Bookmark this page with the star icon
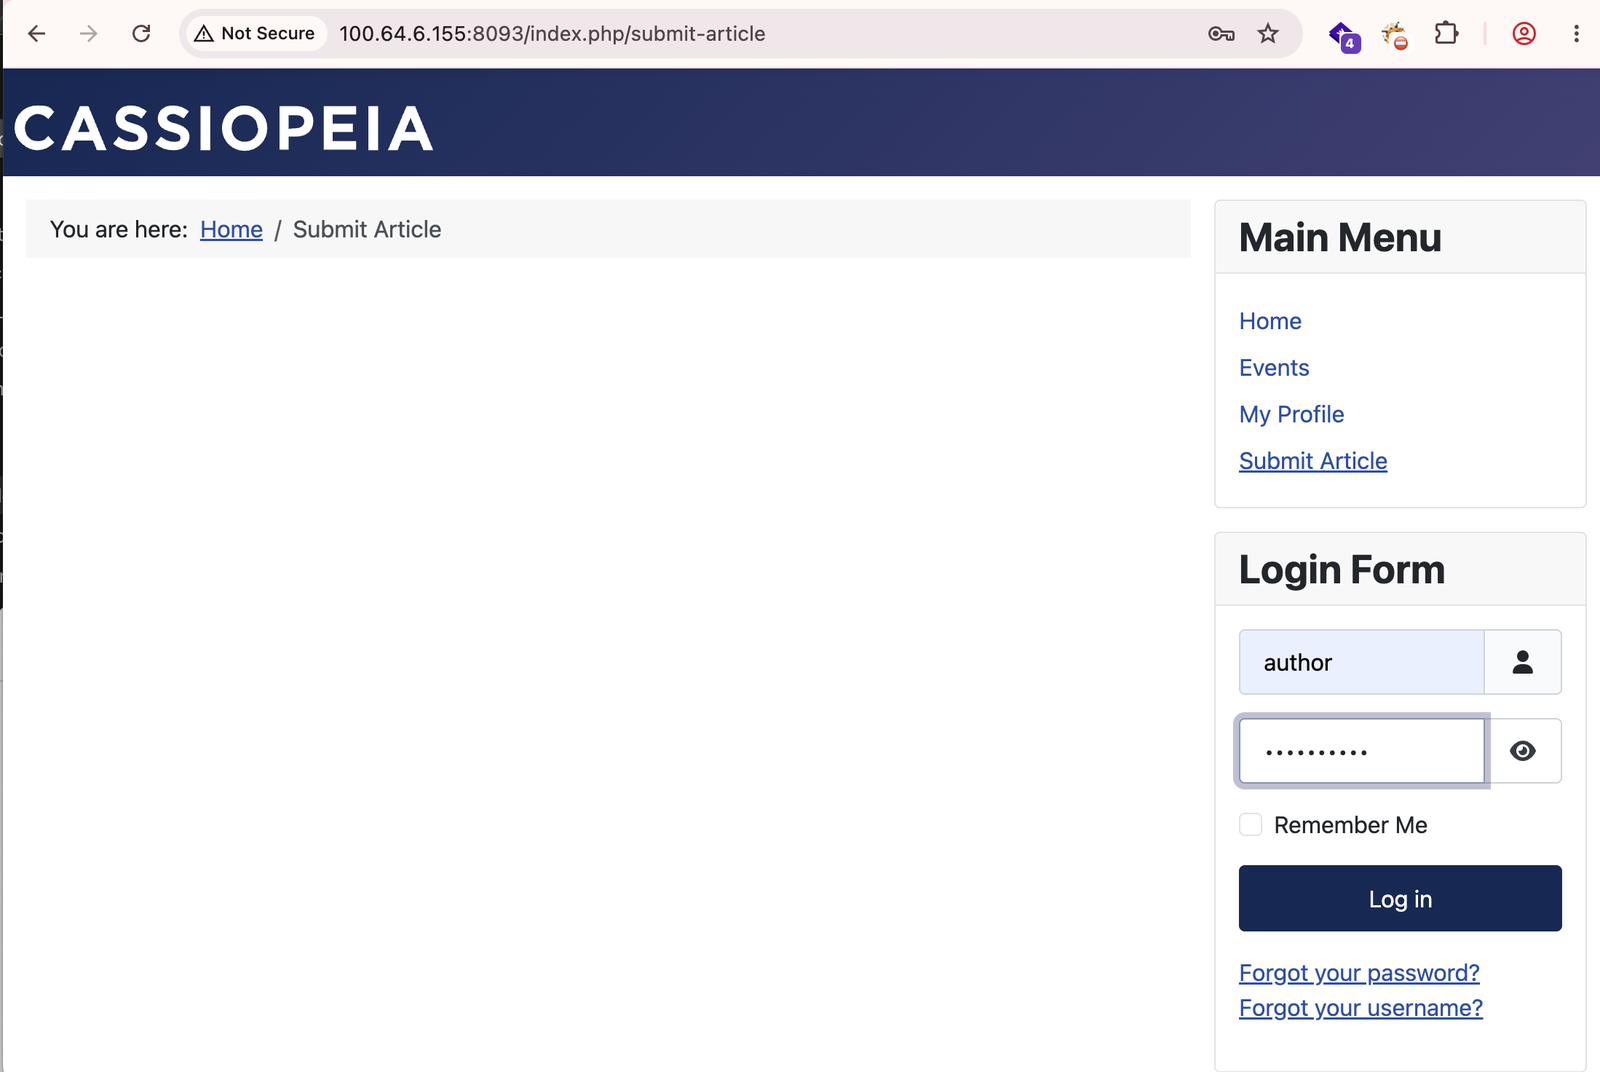The height and width of the screenshot is (1072, 1600). 1268,34
